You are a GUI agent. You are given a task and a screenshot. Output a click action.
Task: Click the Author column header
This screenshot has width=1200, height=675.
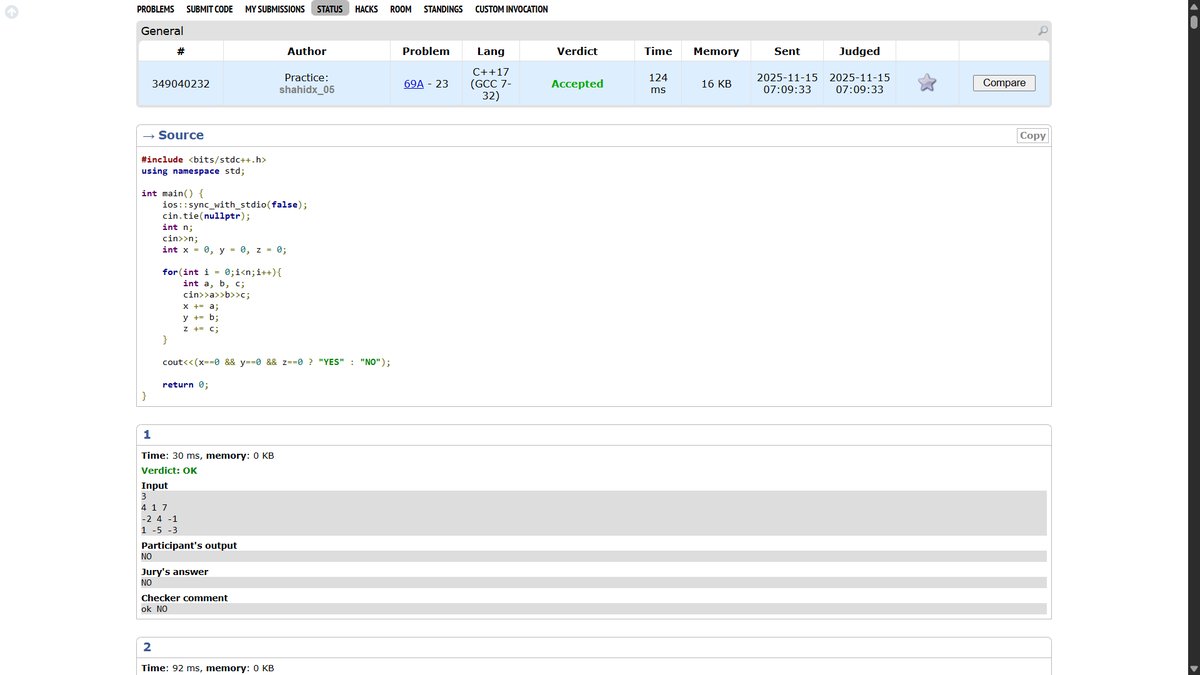pyautogui.click(x=307, y=51)
